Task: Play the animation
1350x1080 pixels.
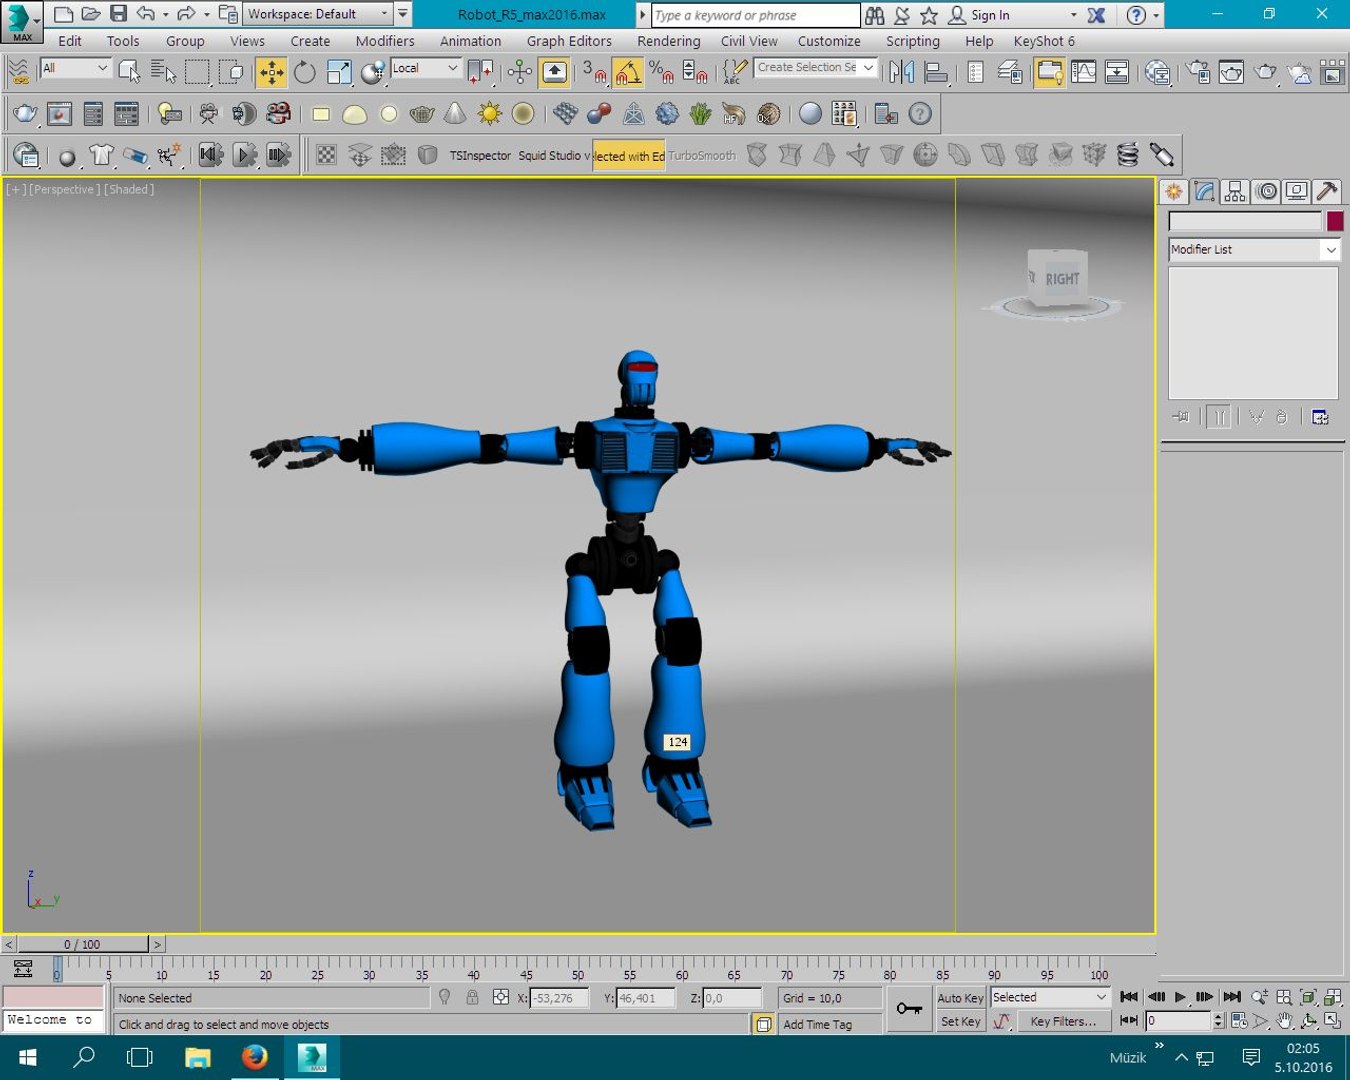Action: coord(1180,997)
